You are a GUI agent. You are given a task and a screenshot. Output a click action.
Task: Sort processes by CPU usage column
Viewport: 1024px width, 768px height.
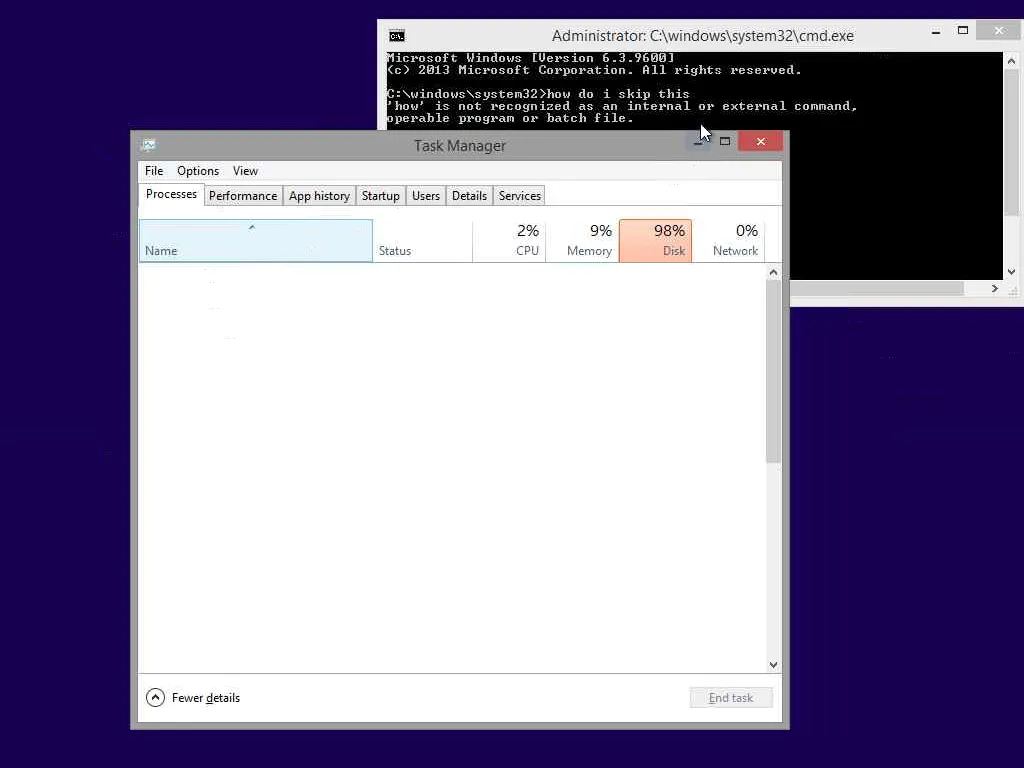pyautogui.click(x=509, y=241)
